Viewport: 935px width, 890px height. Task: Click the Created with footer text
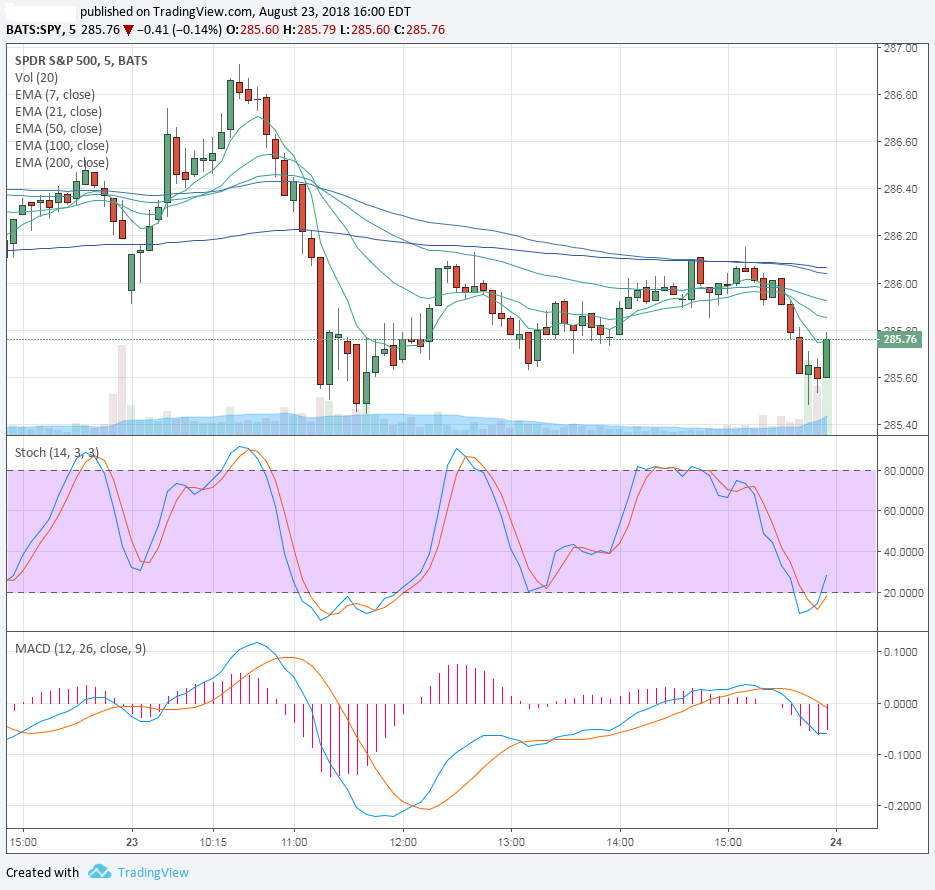tap(42, 872)
